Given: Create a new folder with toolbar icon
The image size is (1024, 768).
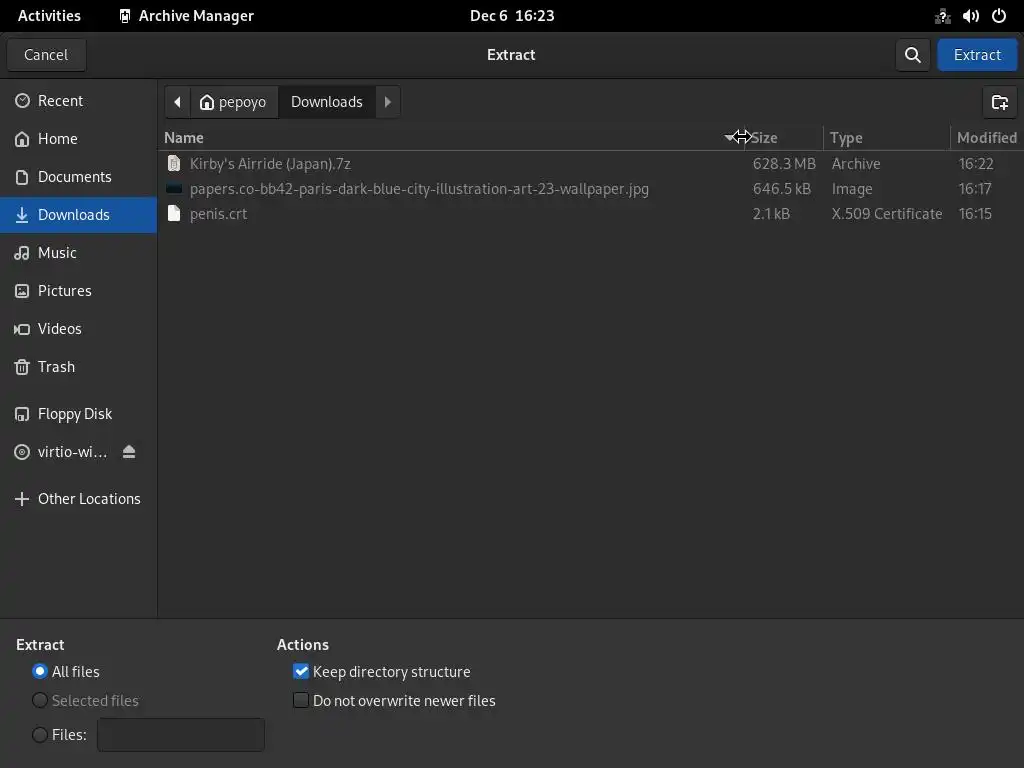Looking at the screenshot, I should click(x=999, y=102).
